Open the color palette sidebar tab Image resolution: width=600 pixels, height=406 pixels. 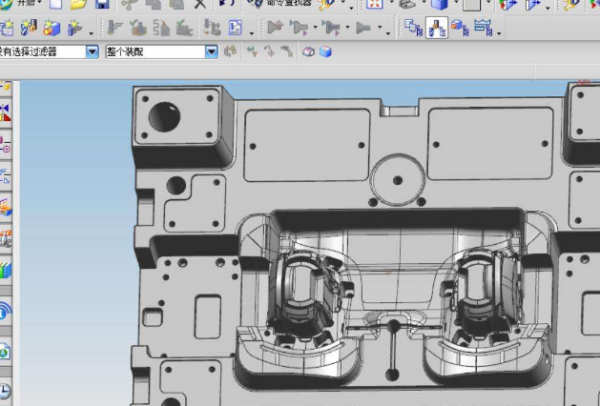point(6,267)
